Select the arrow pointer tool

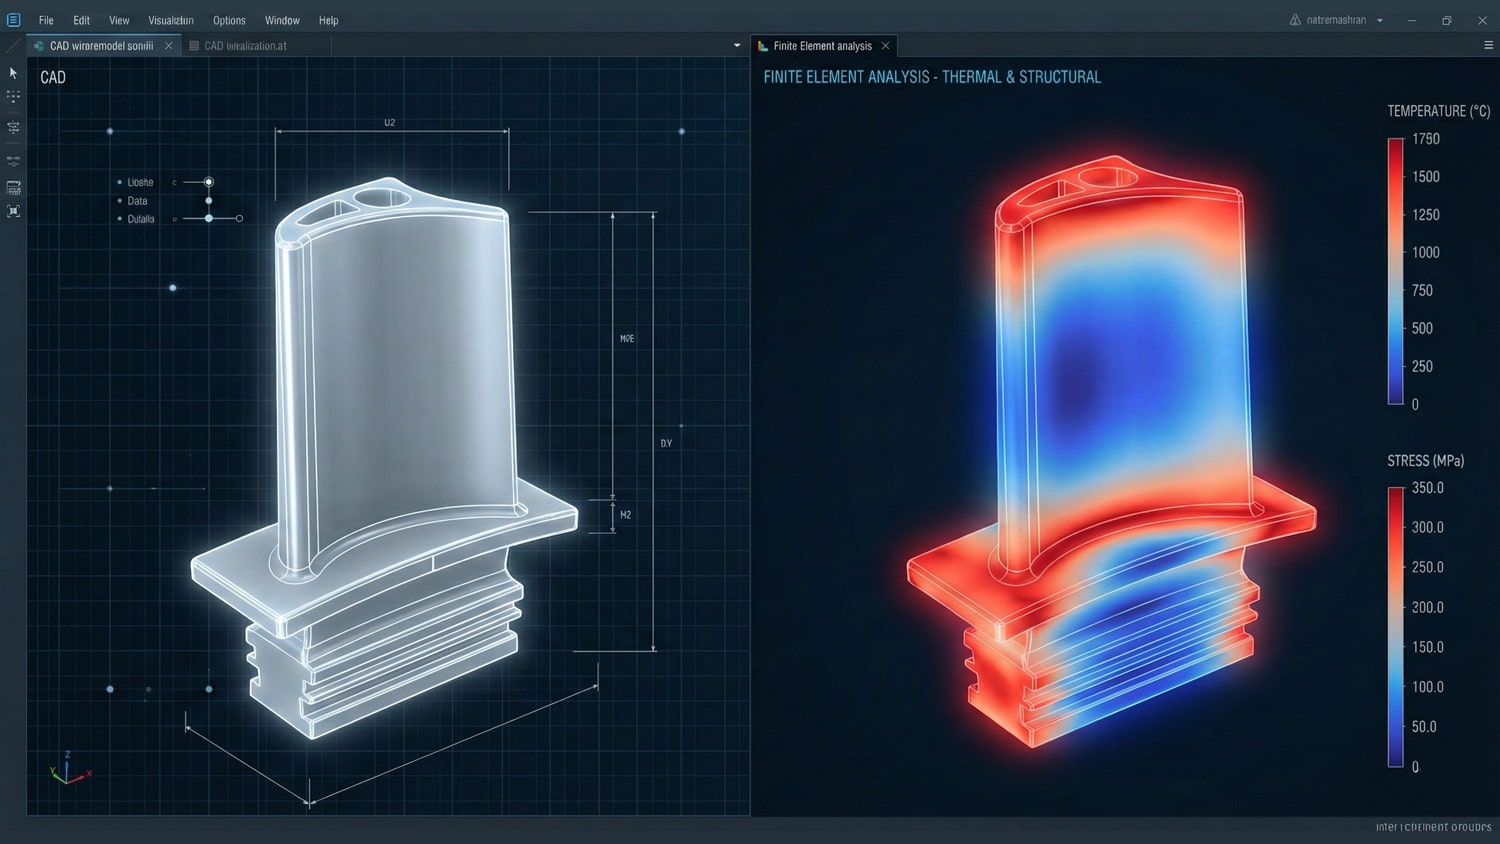tap(13, 73)
